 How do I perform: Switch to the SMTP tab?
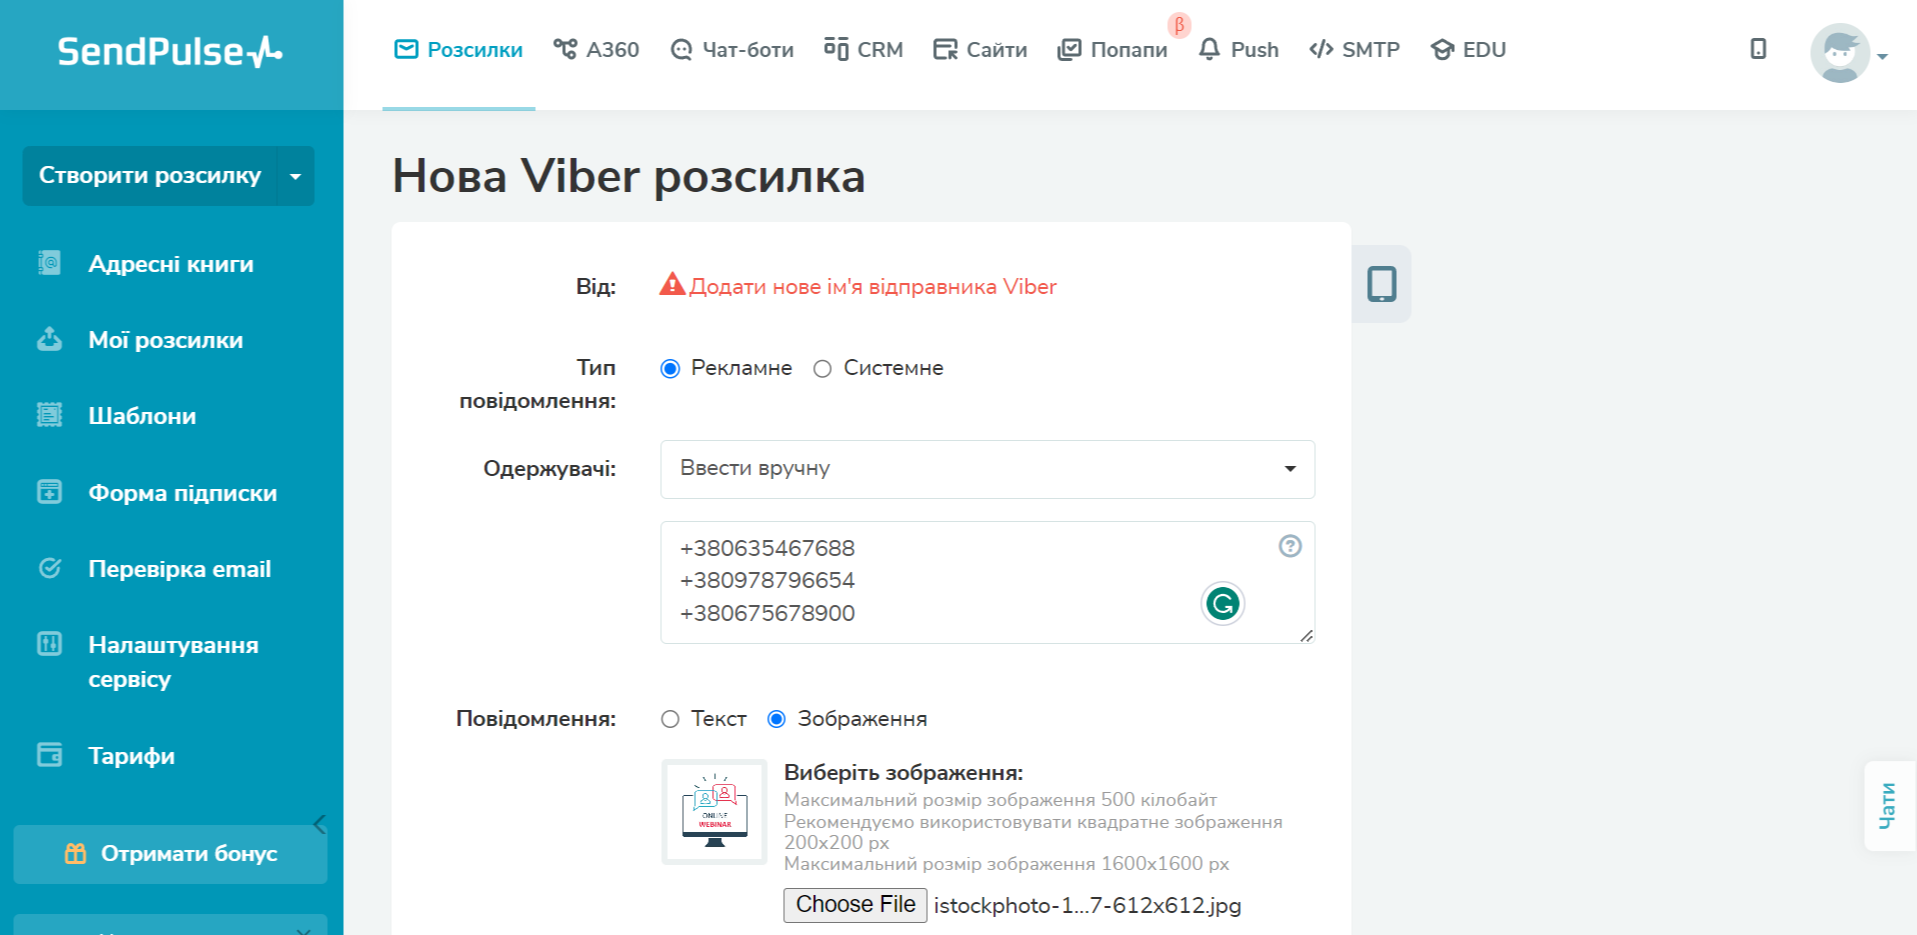[1354, 50]
